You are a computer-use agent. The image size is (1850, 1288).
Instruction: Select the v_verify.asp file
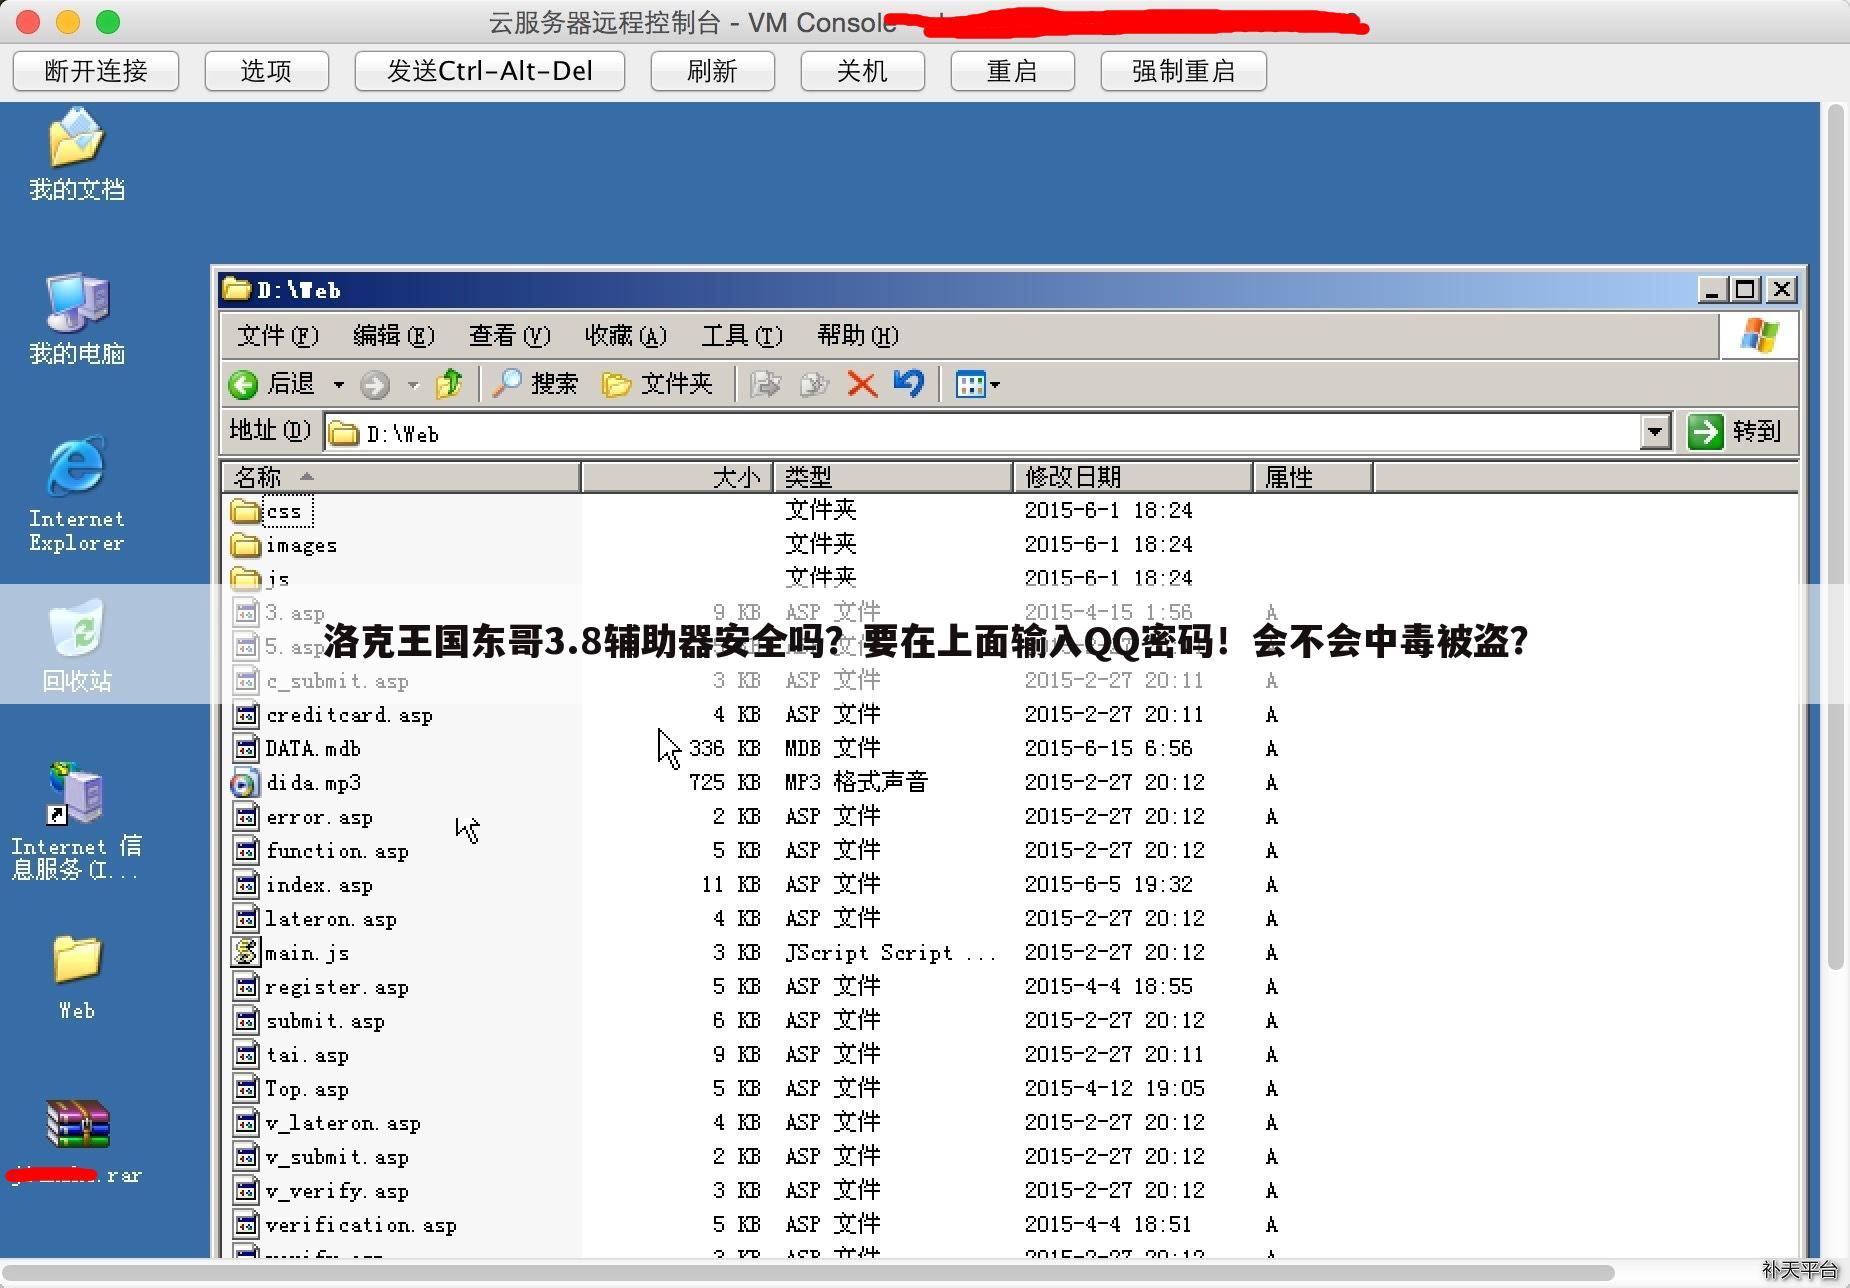pos(321,1191)
